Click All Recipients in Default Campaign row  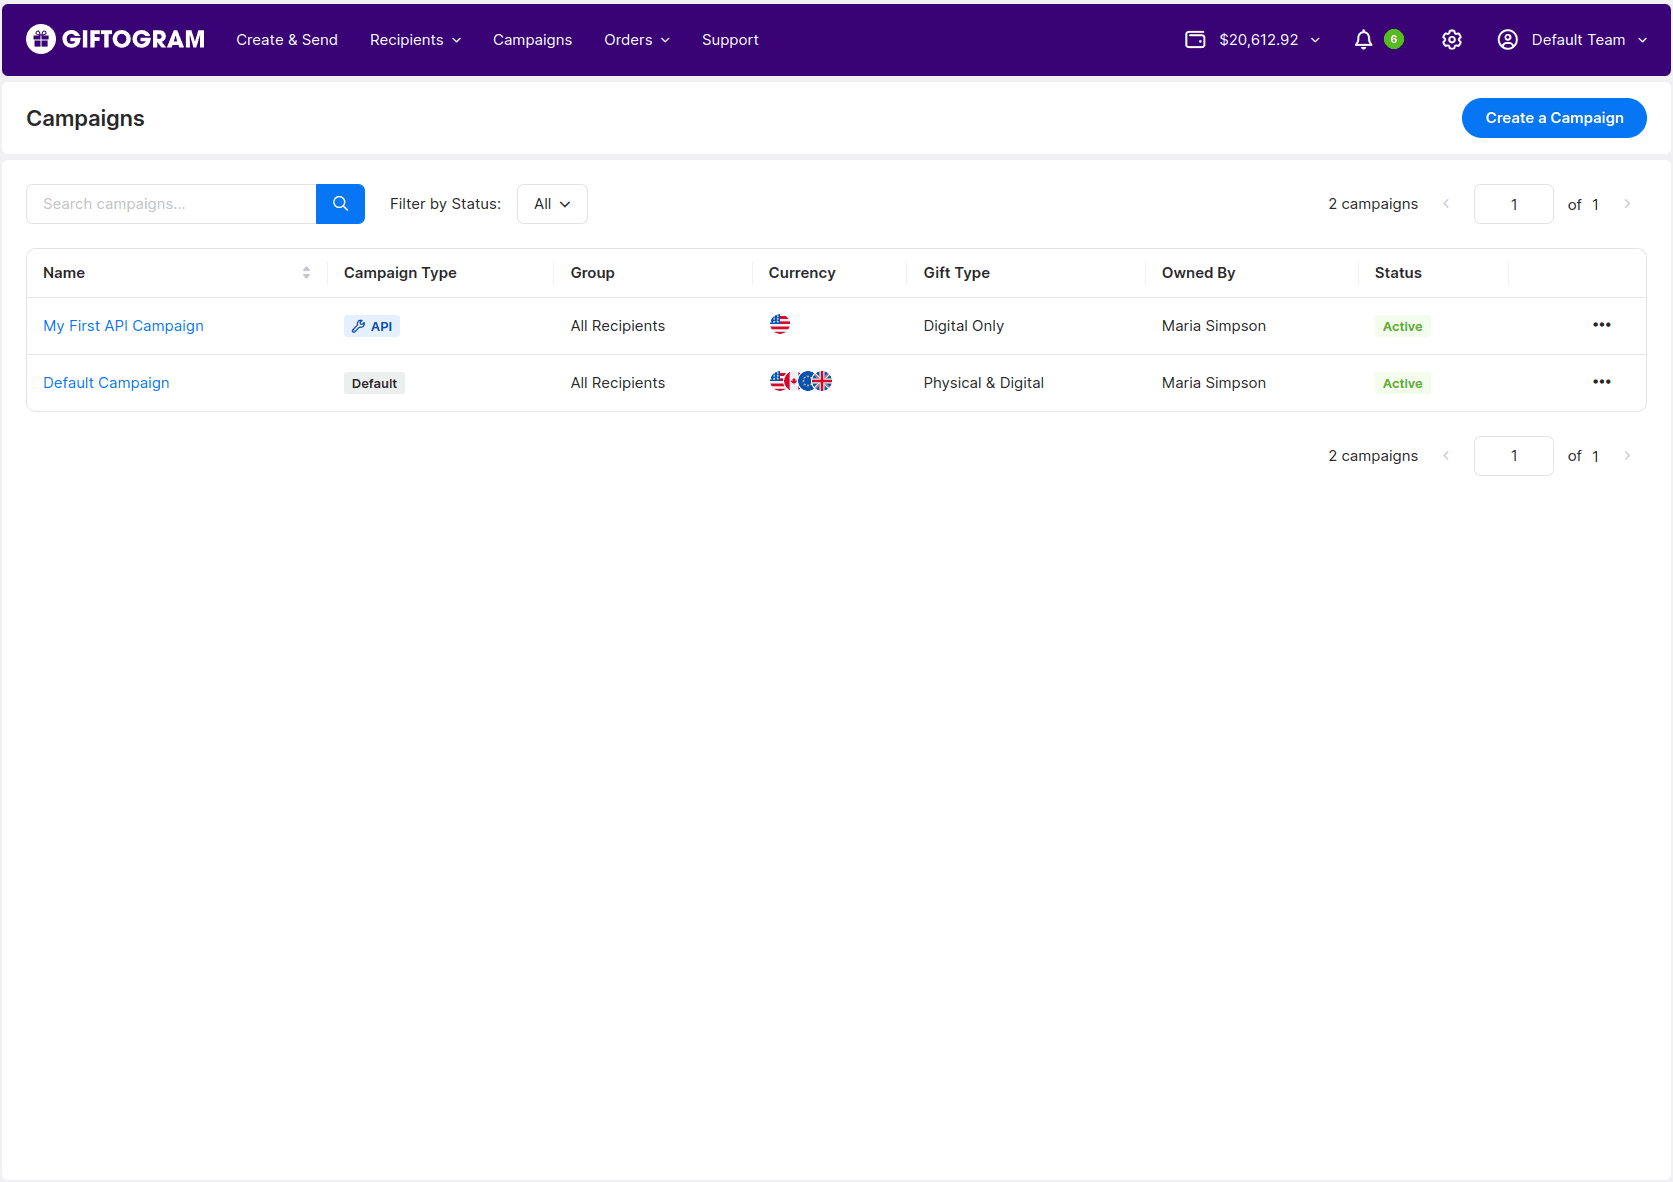pos(617,383)
